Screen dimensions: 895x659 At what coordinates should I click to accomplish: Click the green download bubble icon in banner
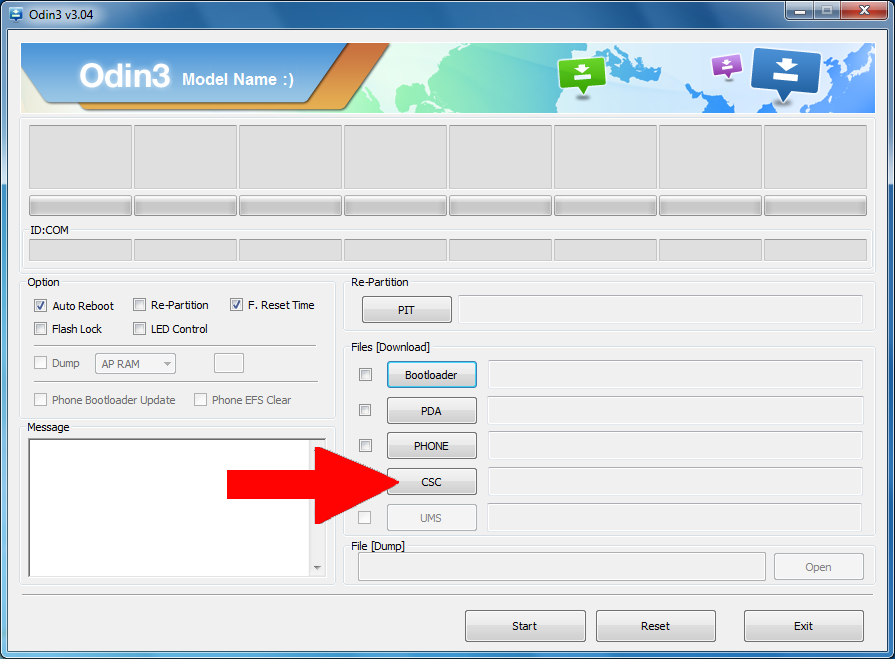click(x=582, y=76)
